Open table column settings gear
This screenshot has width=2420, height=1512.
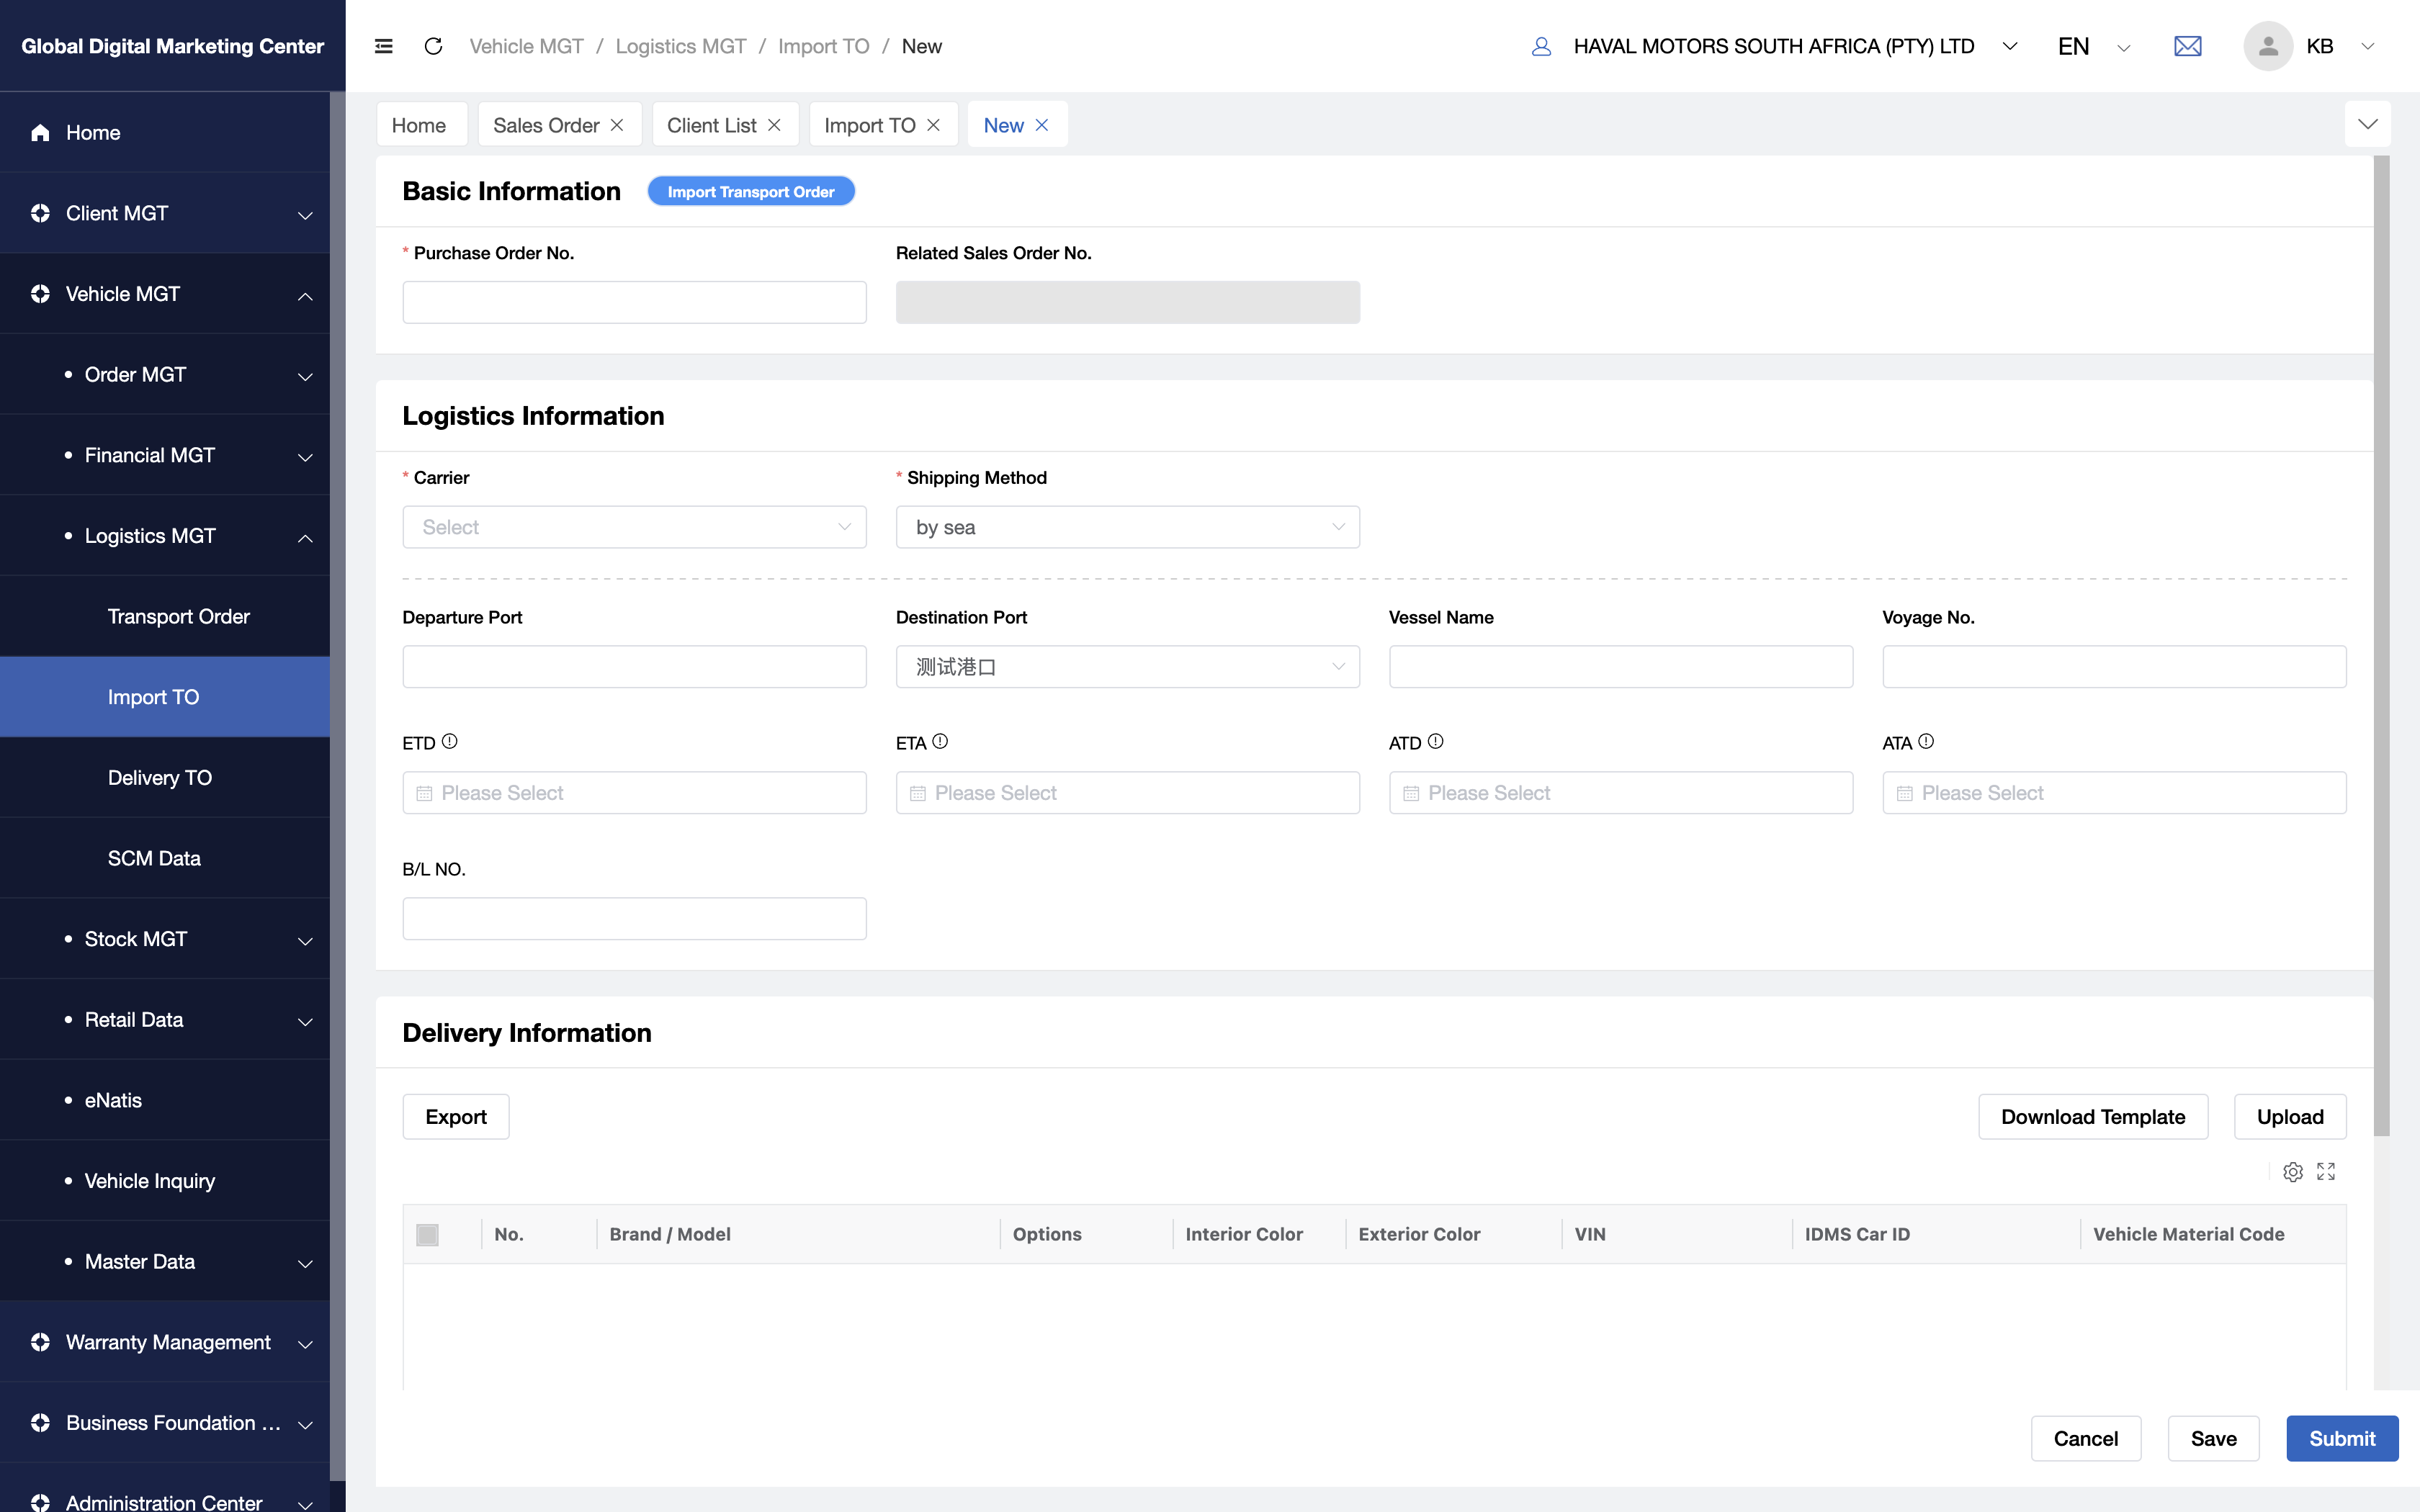[2293, 1171]
